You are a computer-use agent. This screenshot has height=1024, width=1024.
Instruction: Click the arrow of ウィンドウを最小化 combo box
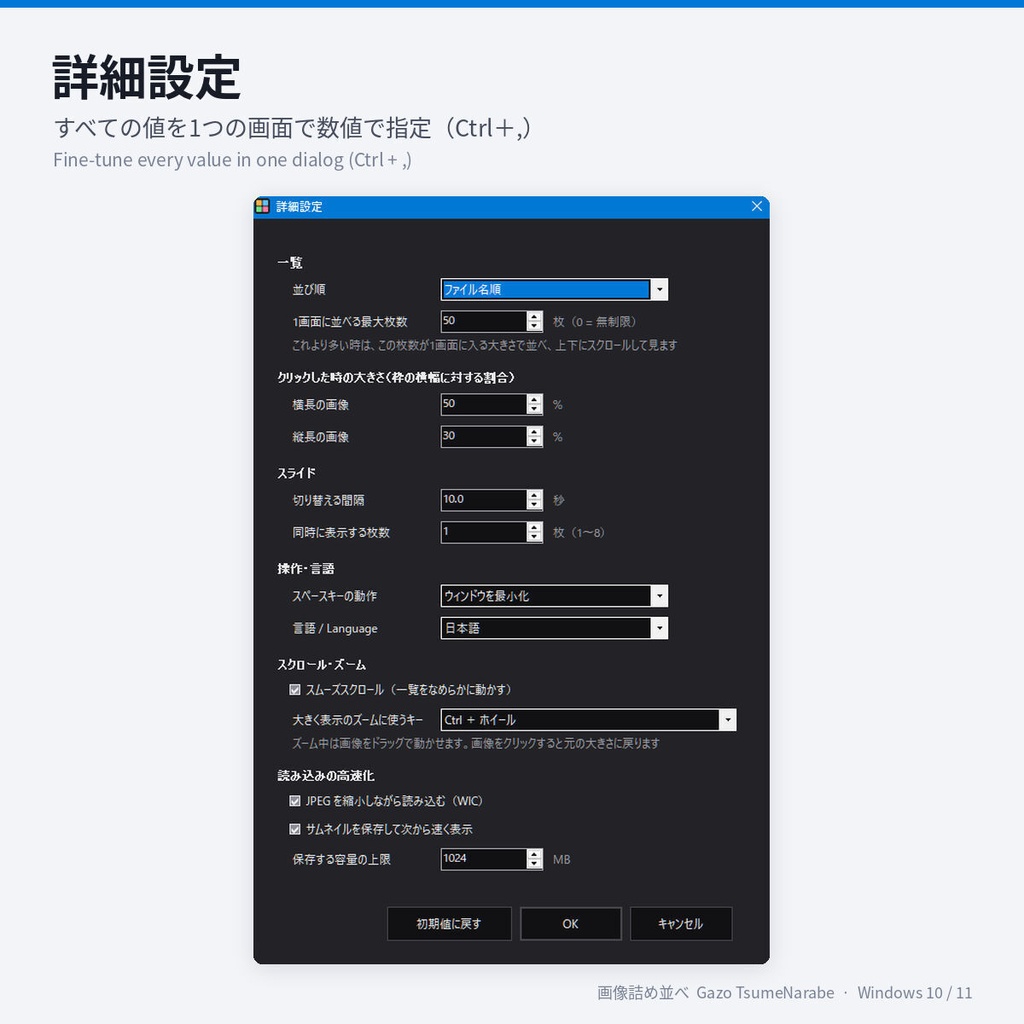(x=660, y=596)
